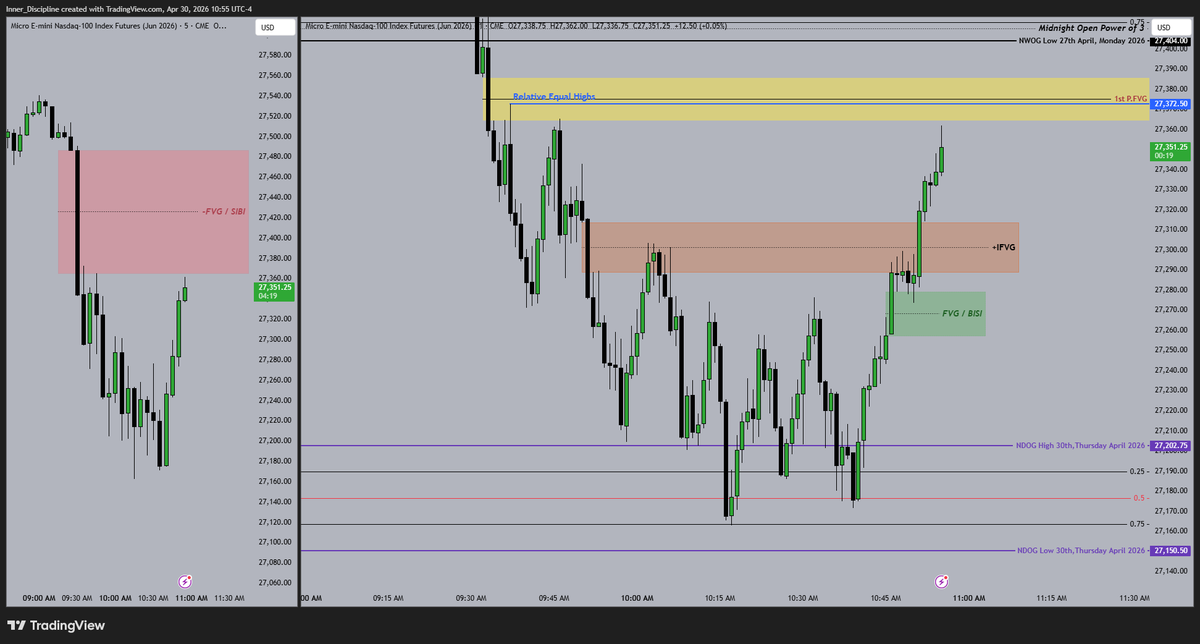Screen dimensions: 1200x644
Task: Select the 0.75 label above 27,160.00
Action: [1137, 524]
